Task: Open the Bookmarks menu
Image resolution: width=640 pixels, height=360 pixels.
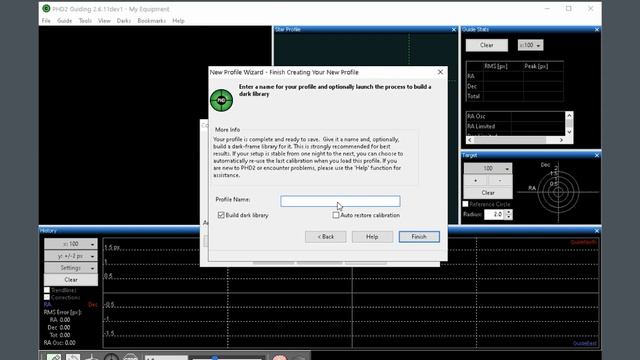Action: coord(151,21)
